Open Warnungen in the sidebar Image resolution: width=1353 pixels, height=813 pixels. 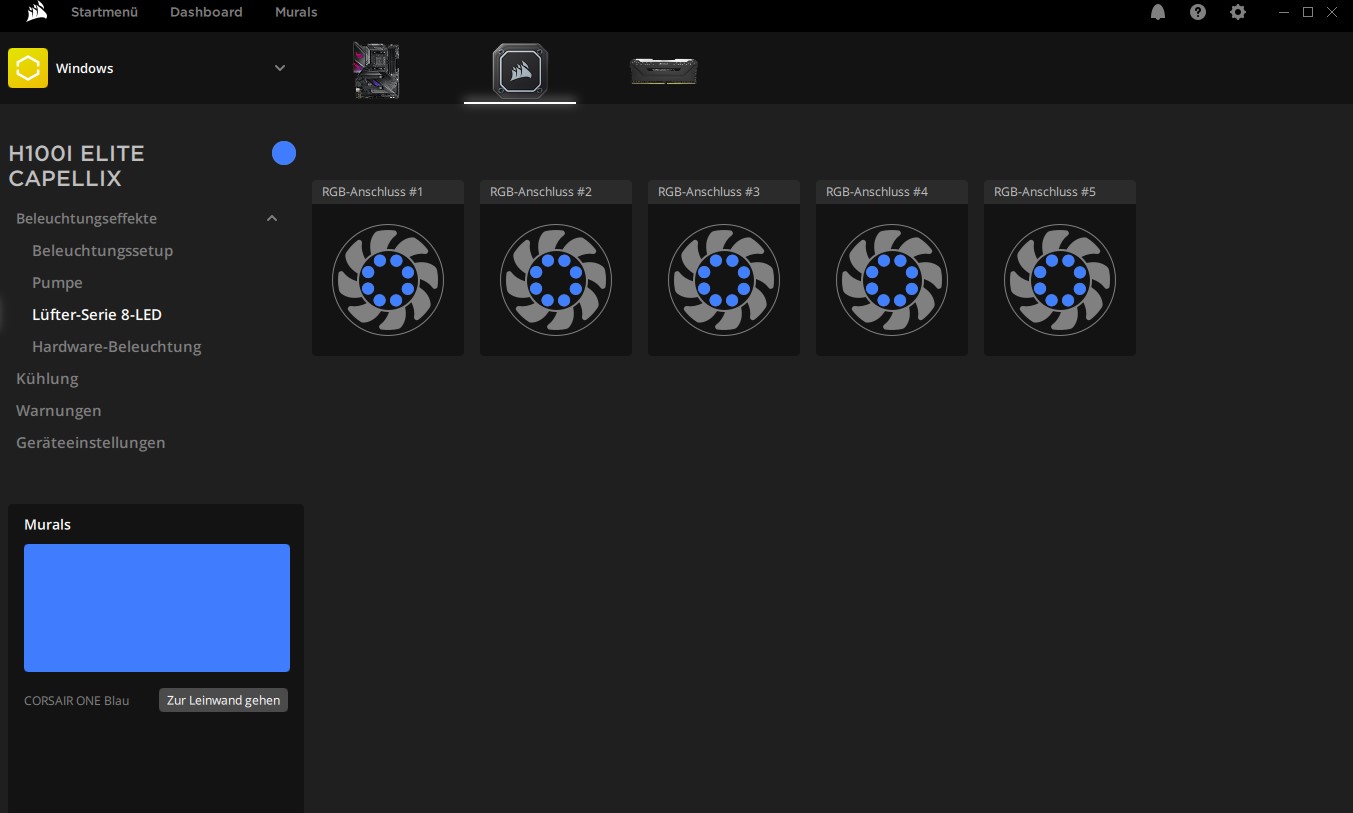coord(59,410)
